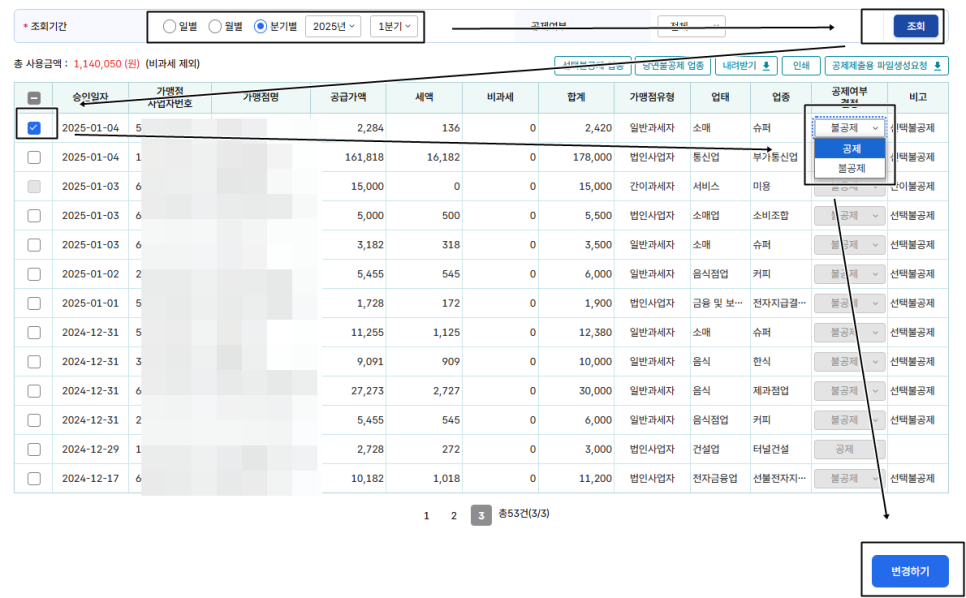
Task: Open deduction dropdown in 2025-01-02 커피 row
Action: pos(849,274)
